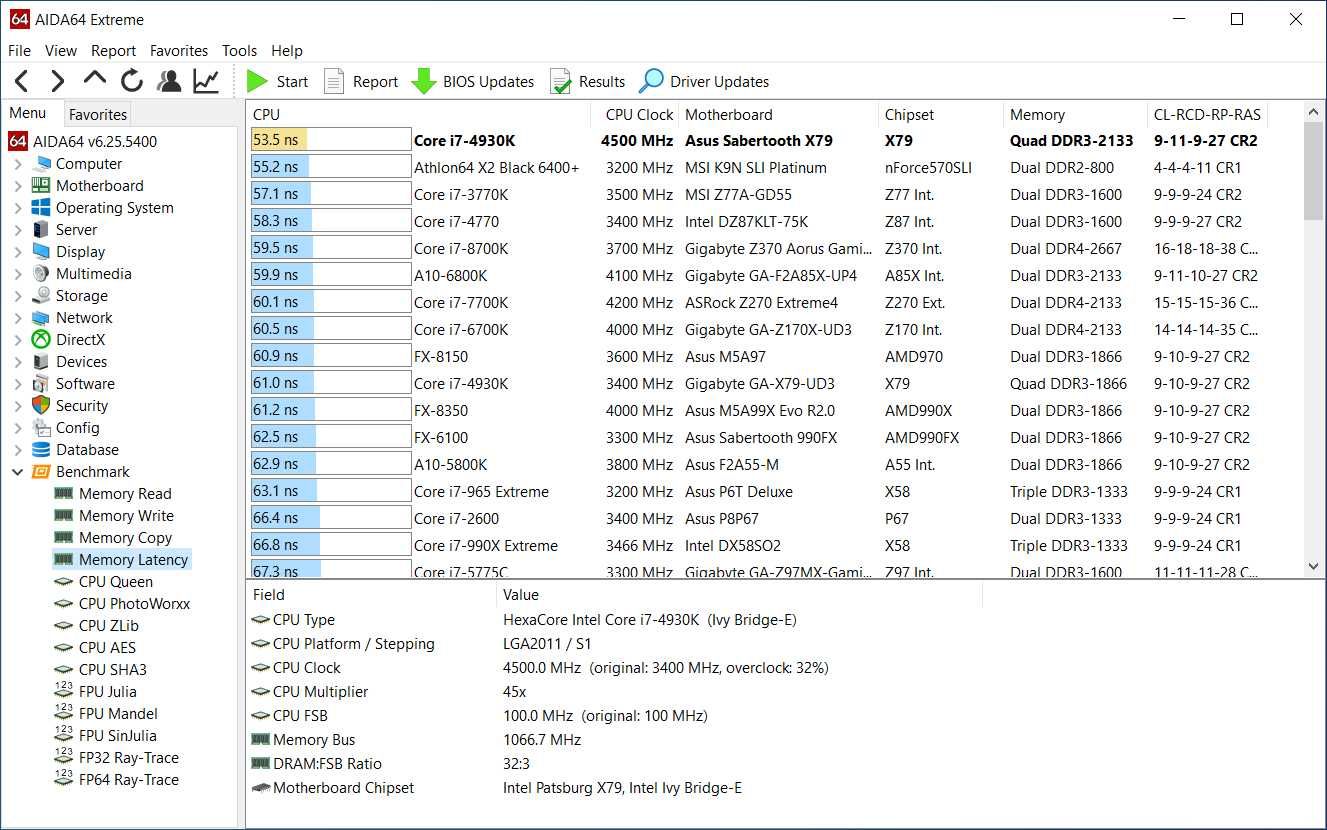
Task: Open Driver Updates
Action: point(705,82)
